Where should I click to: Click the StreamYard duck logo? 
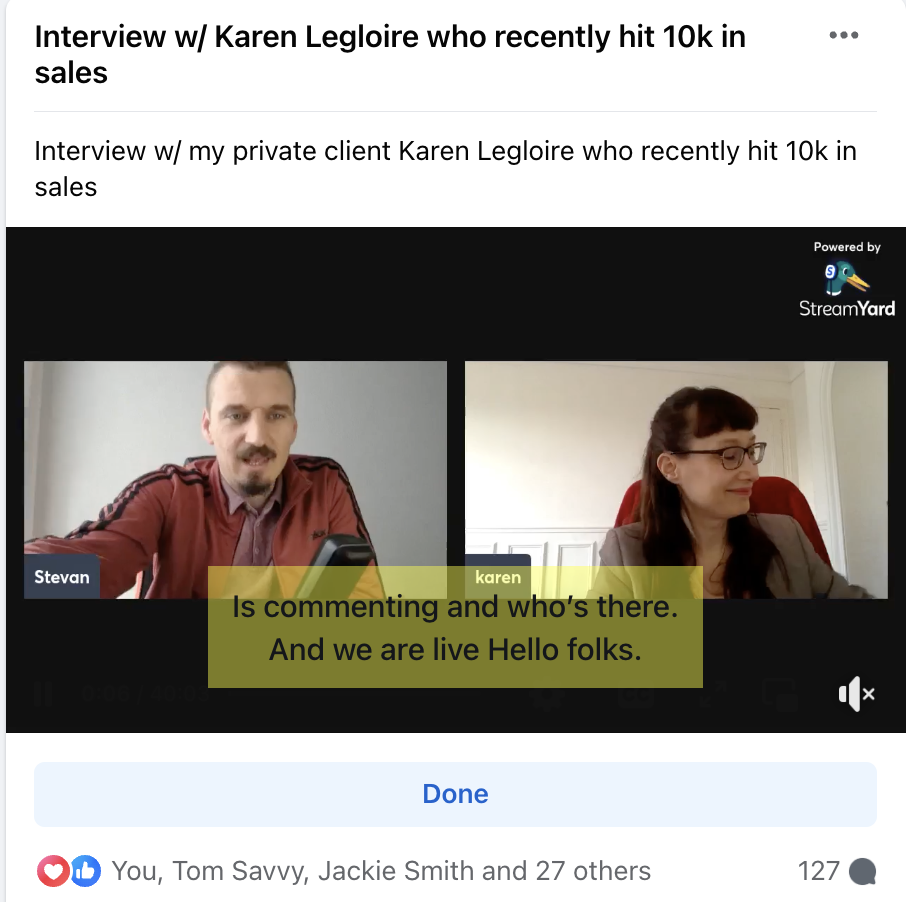coord(846,278)
